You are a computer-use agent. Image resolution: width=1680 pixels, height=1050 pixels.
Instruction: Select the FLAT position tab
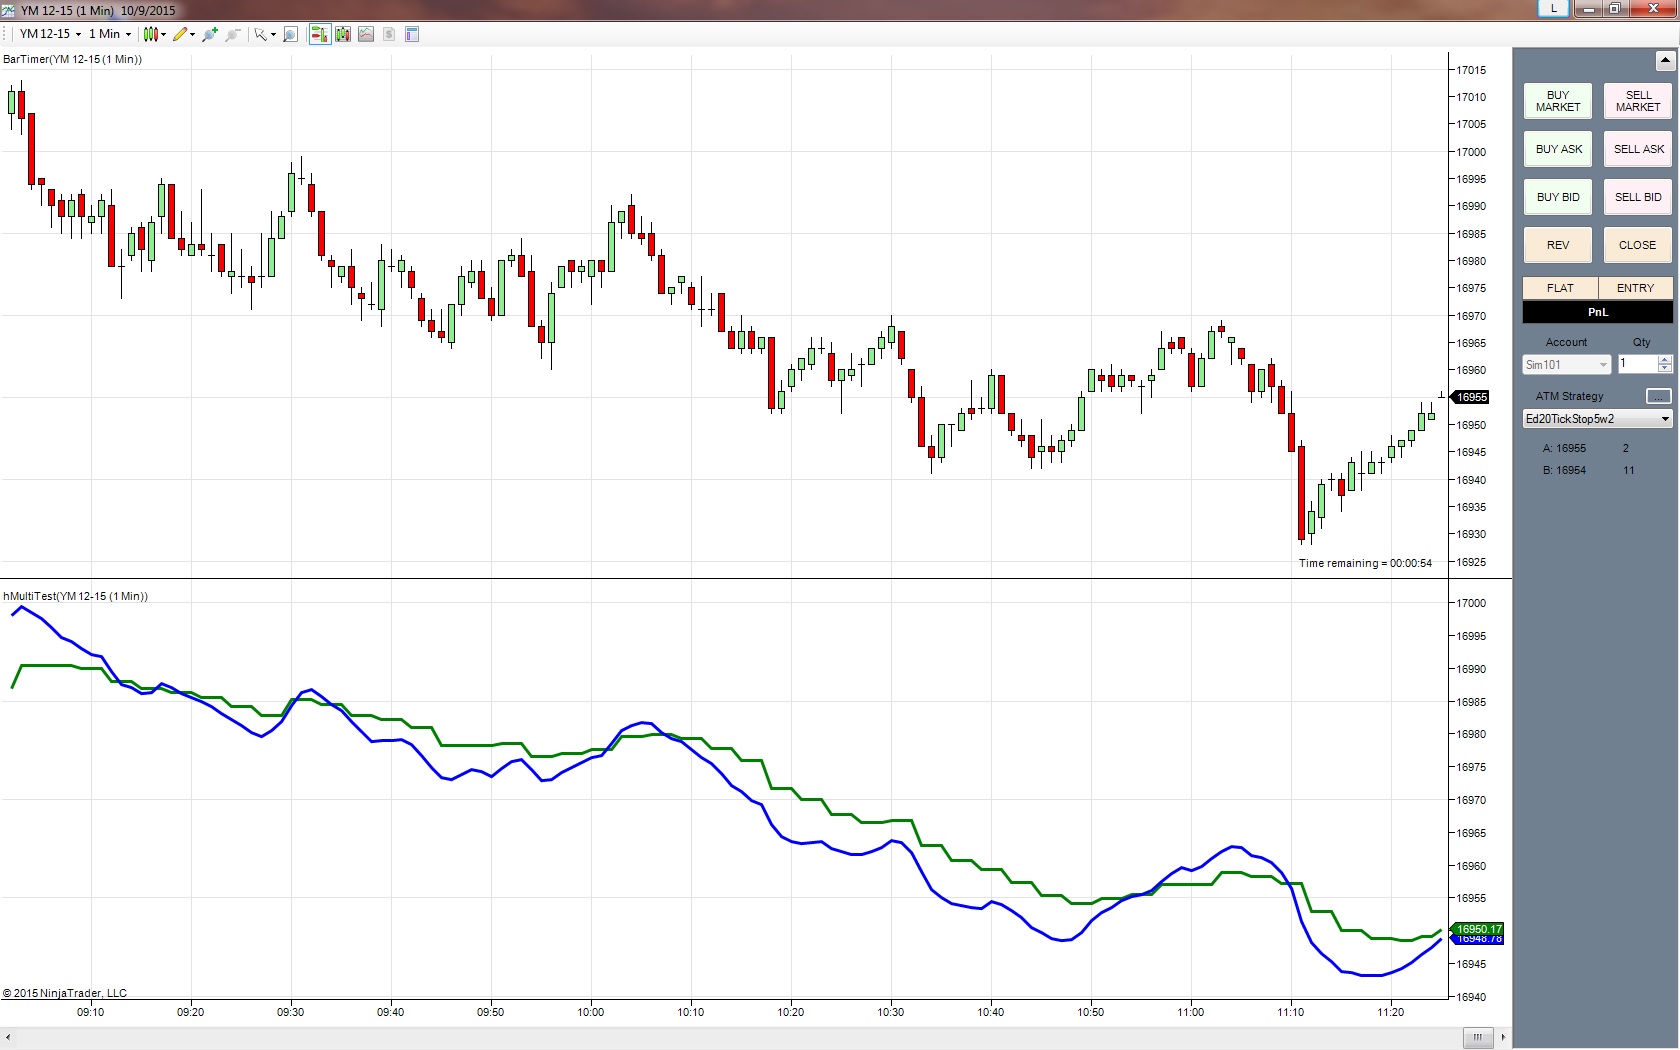coord(1560,288)
